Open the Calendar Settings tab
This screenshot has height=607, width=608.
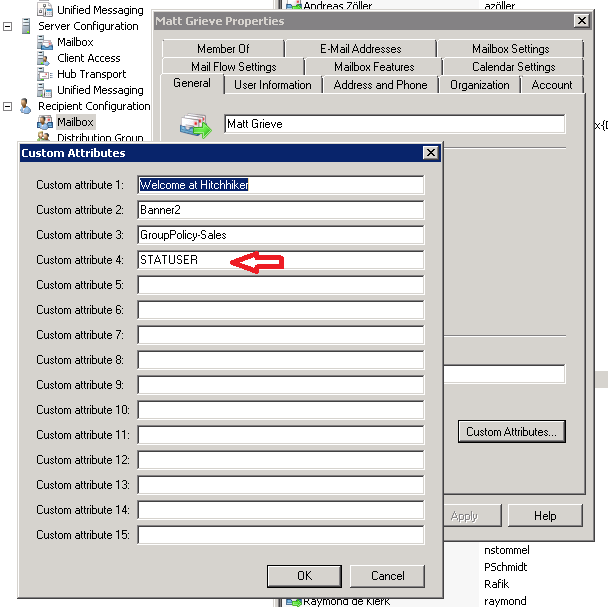pos(513,67)
